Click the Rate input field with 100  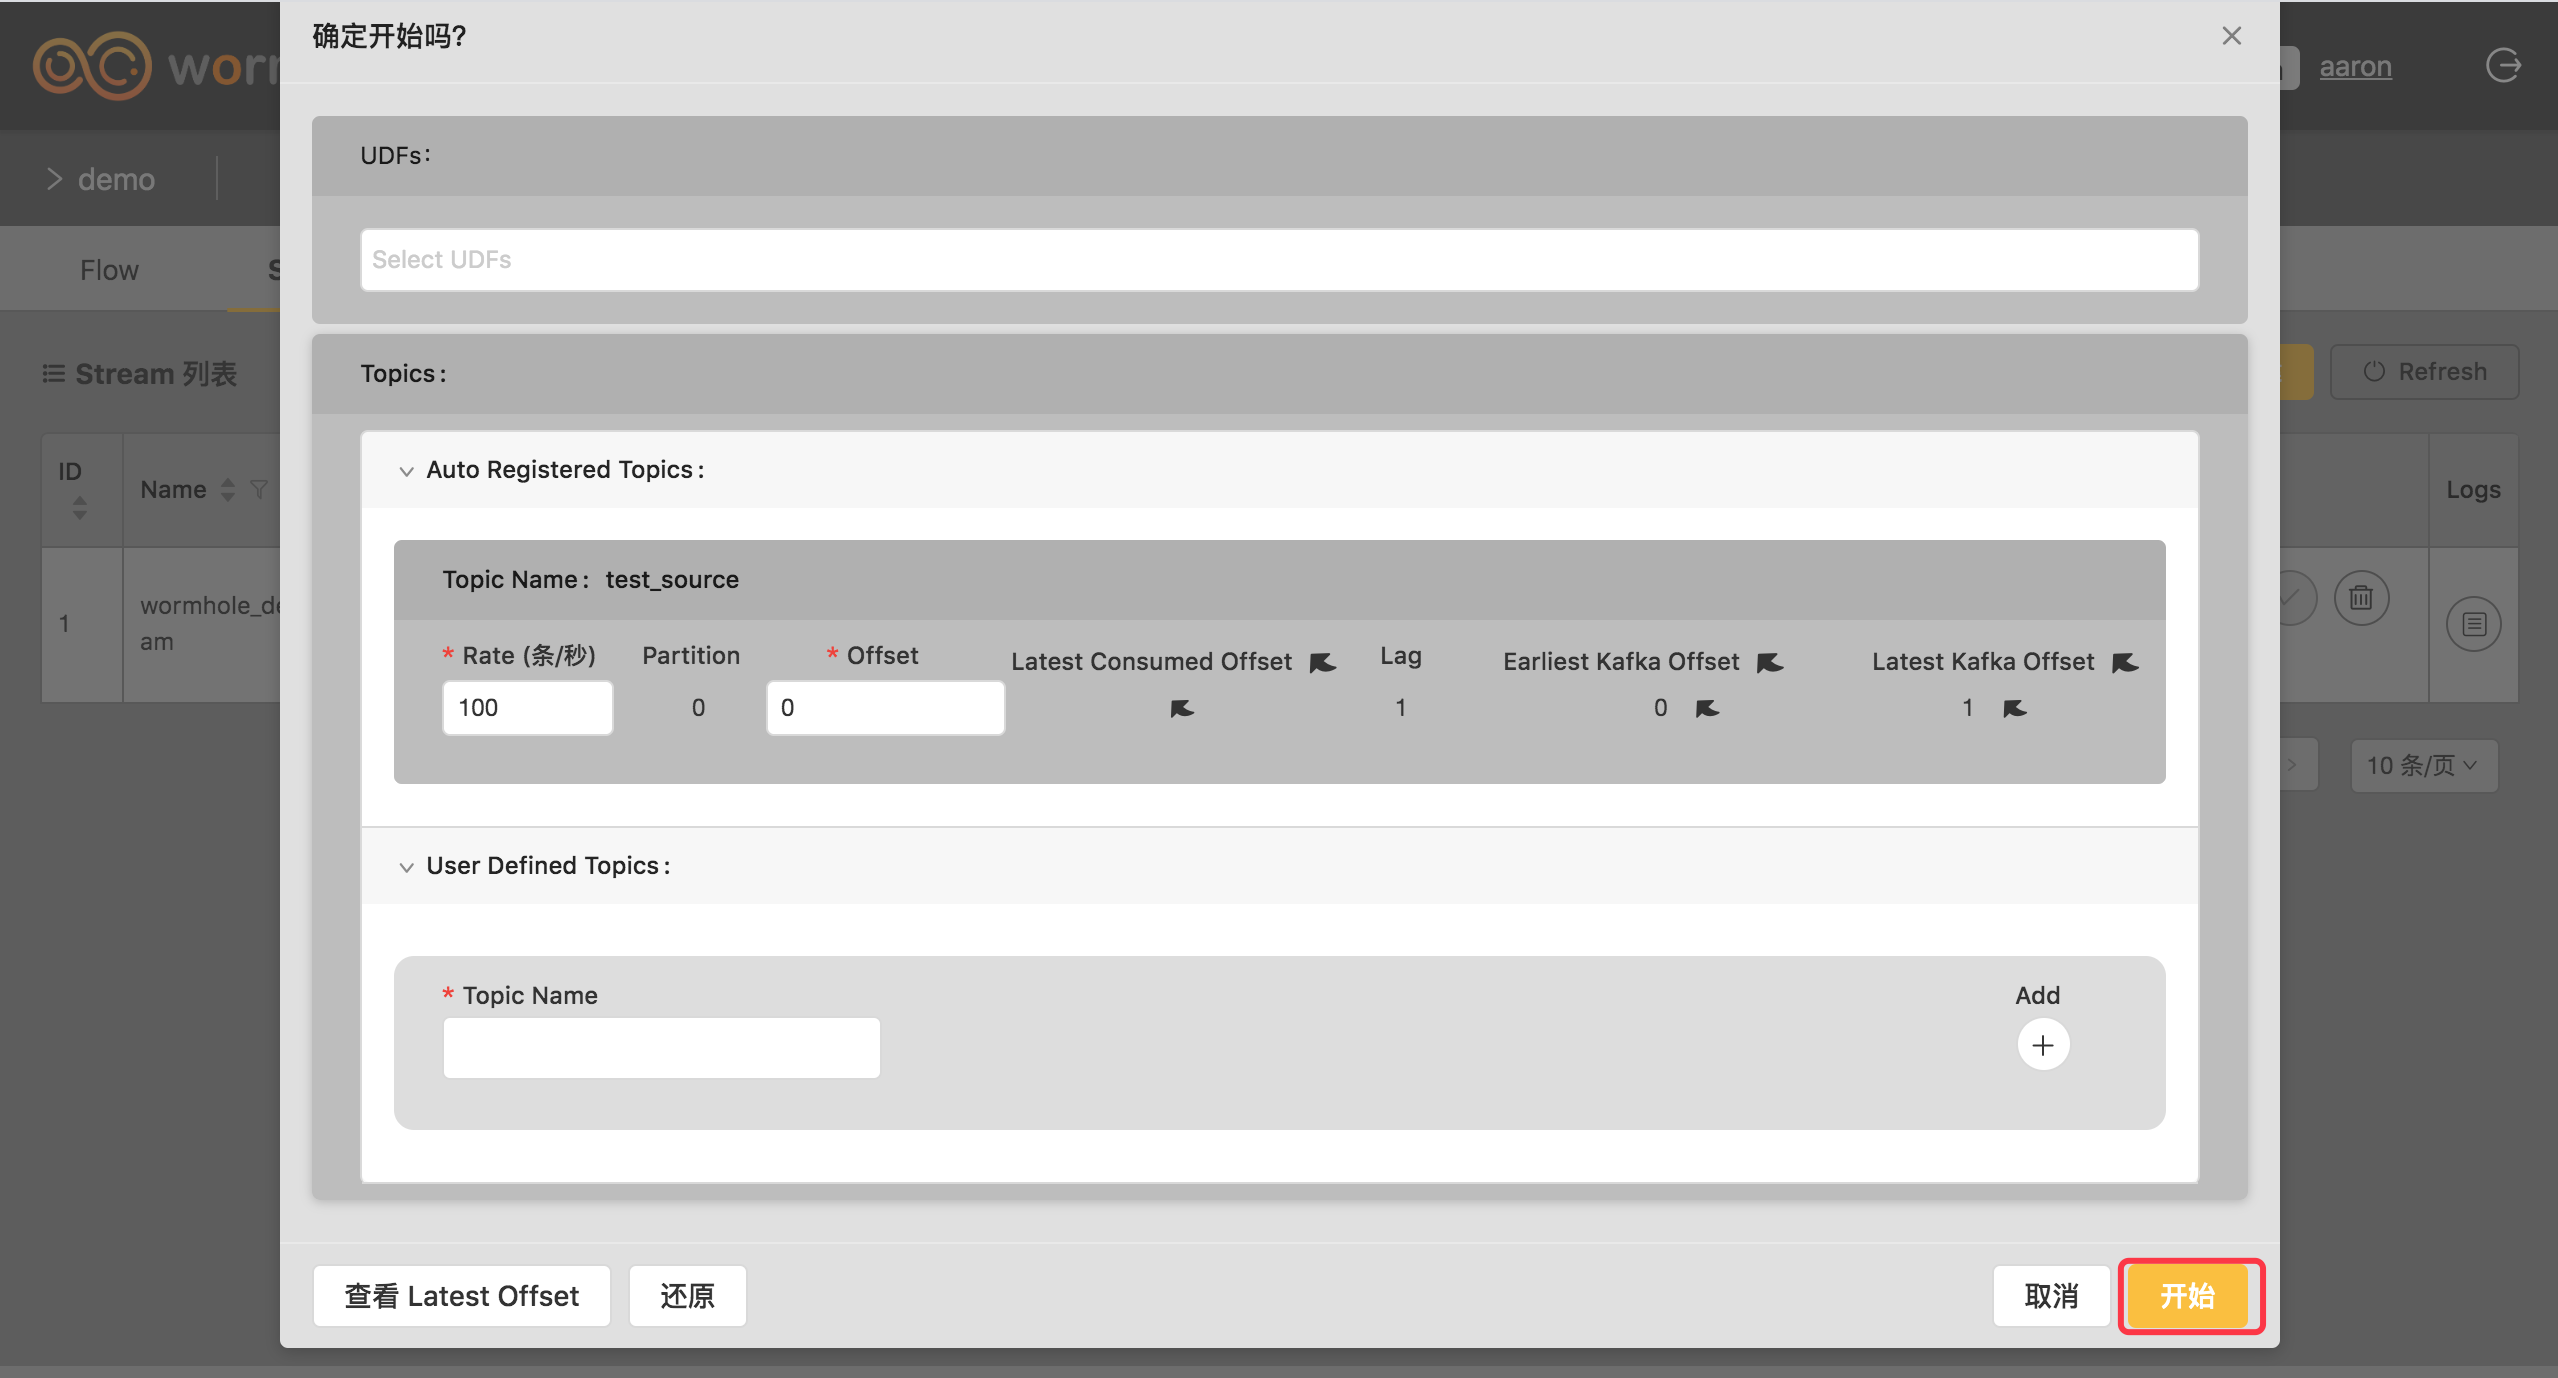(527, 708)
